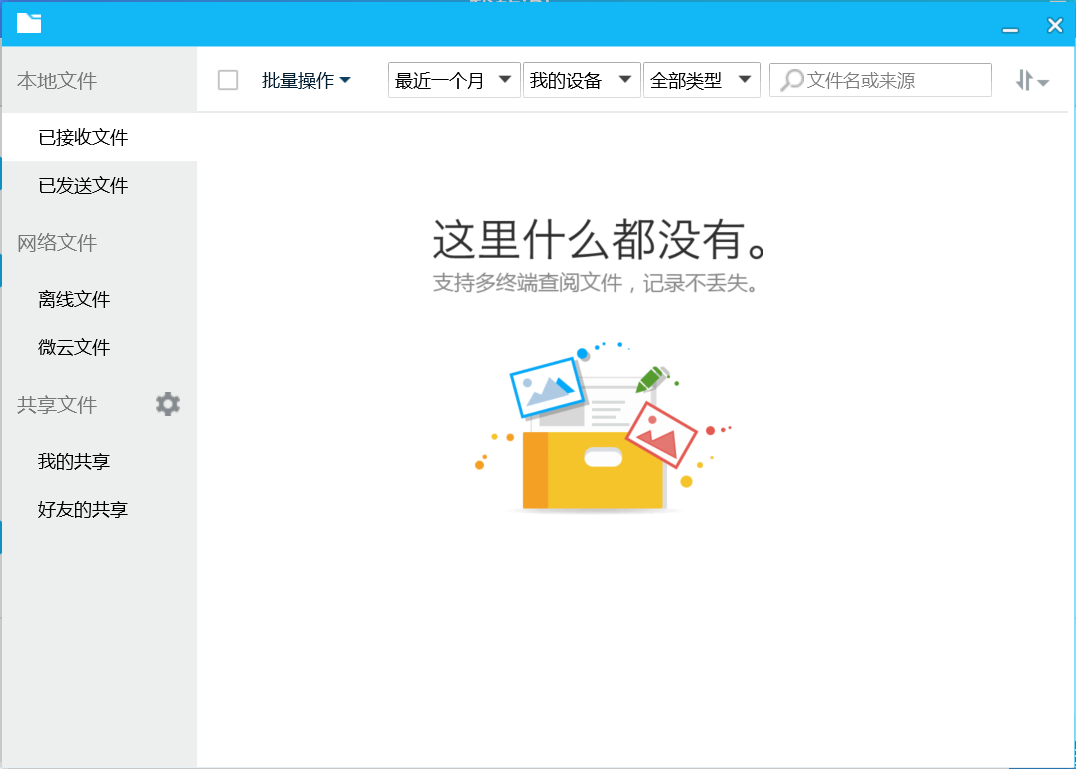Click the file manager folder icon in title bar

point(29,23)
